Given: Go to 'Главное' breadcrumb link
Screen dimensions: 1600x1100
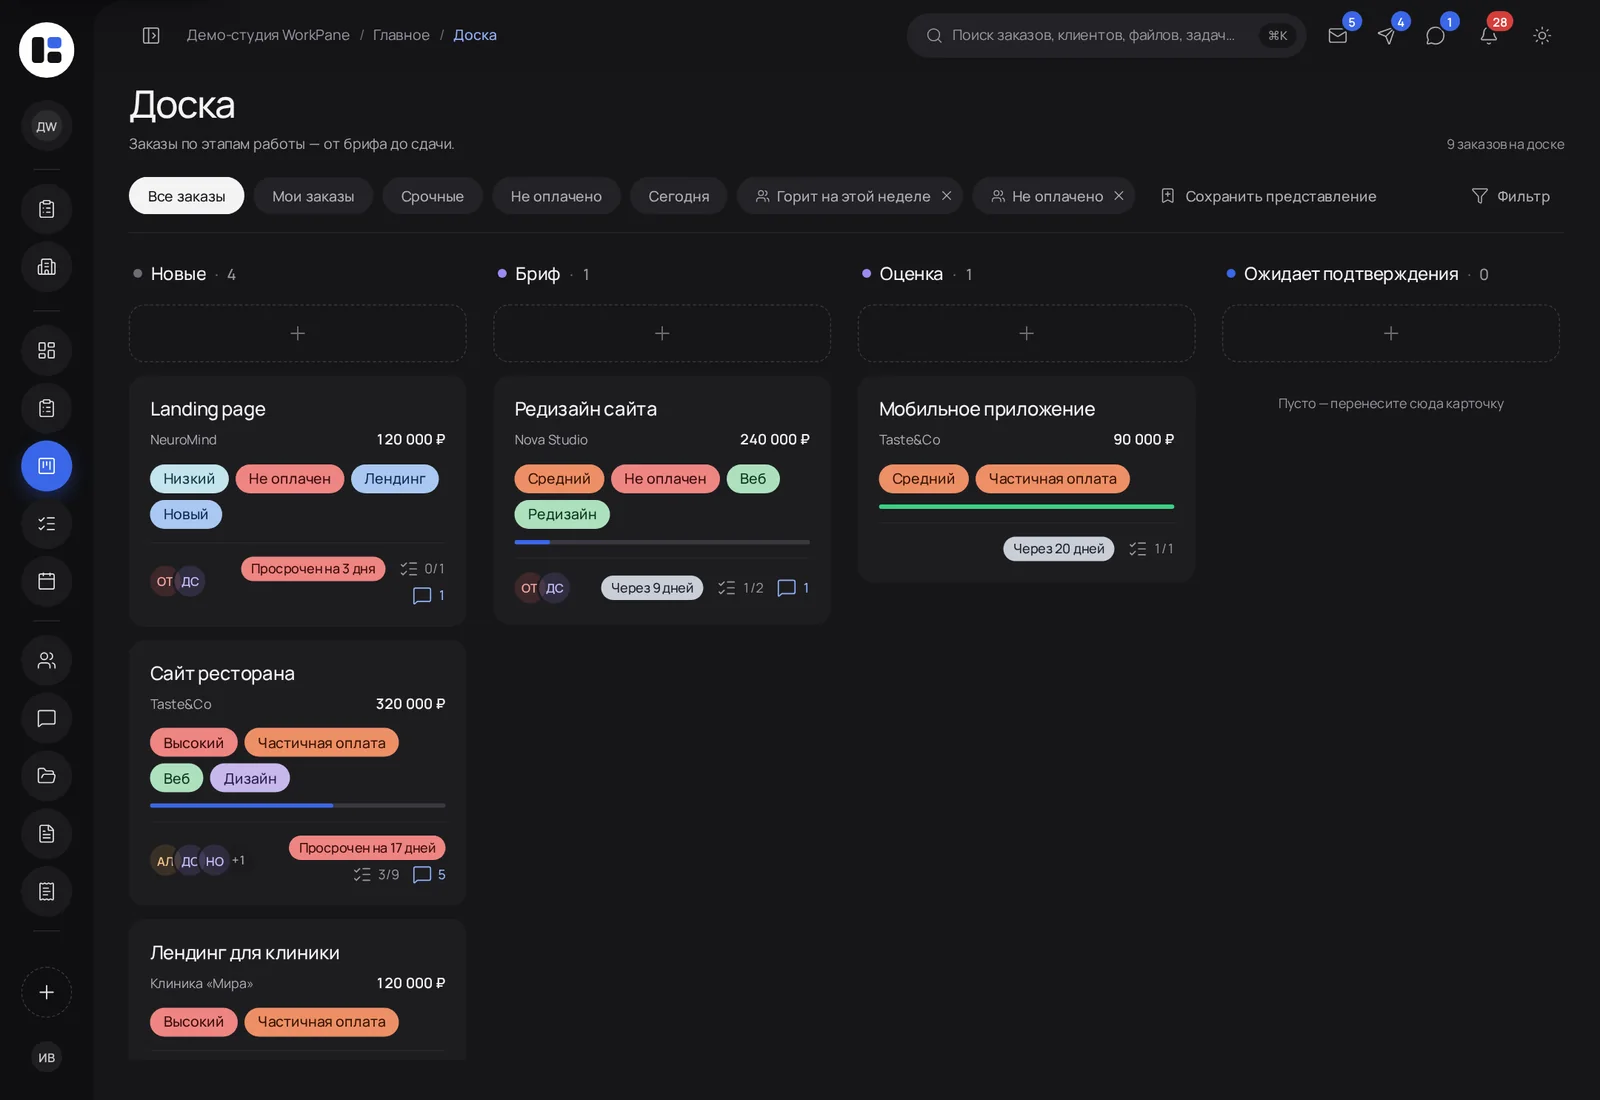Looking at the screenshot, I should click(401, 35).
